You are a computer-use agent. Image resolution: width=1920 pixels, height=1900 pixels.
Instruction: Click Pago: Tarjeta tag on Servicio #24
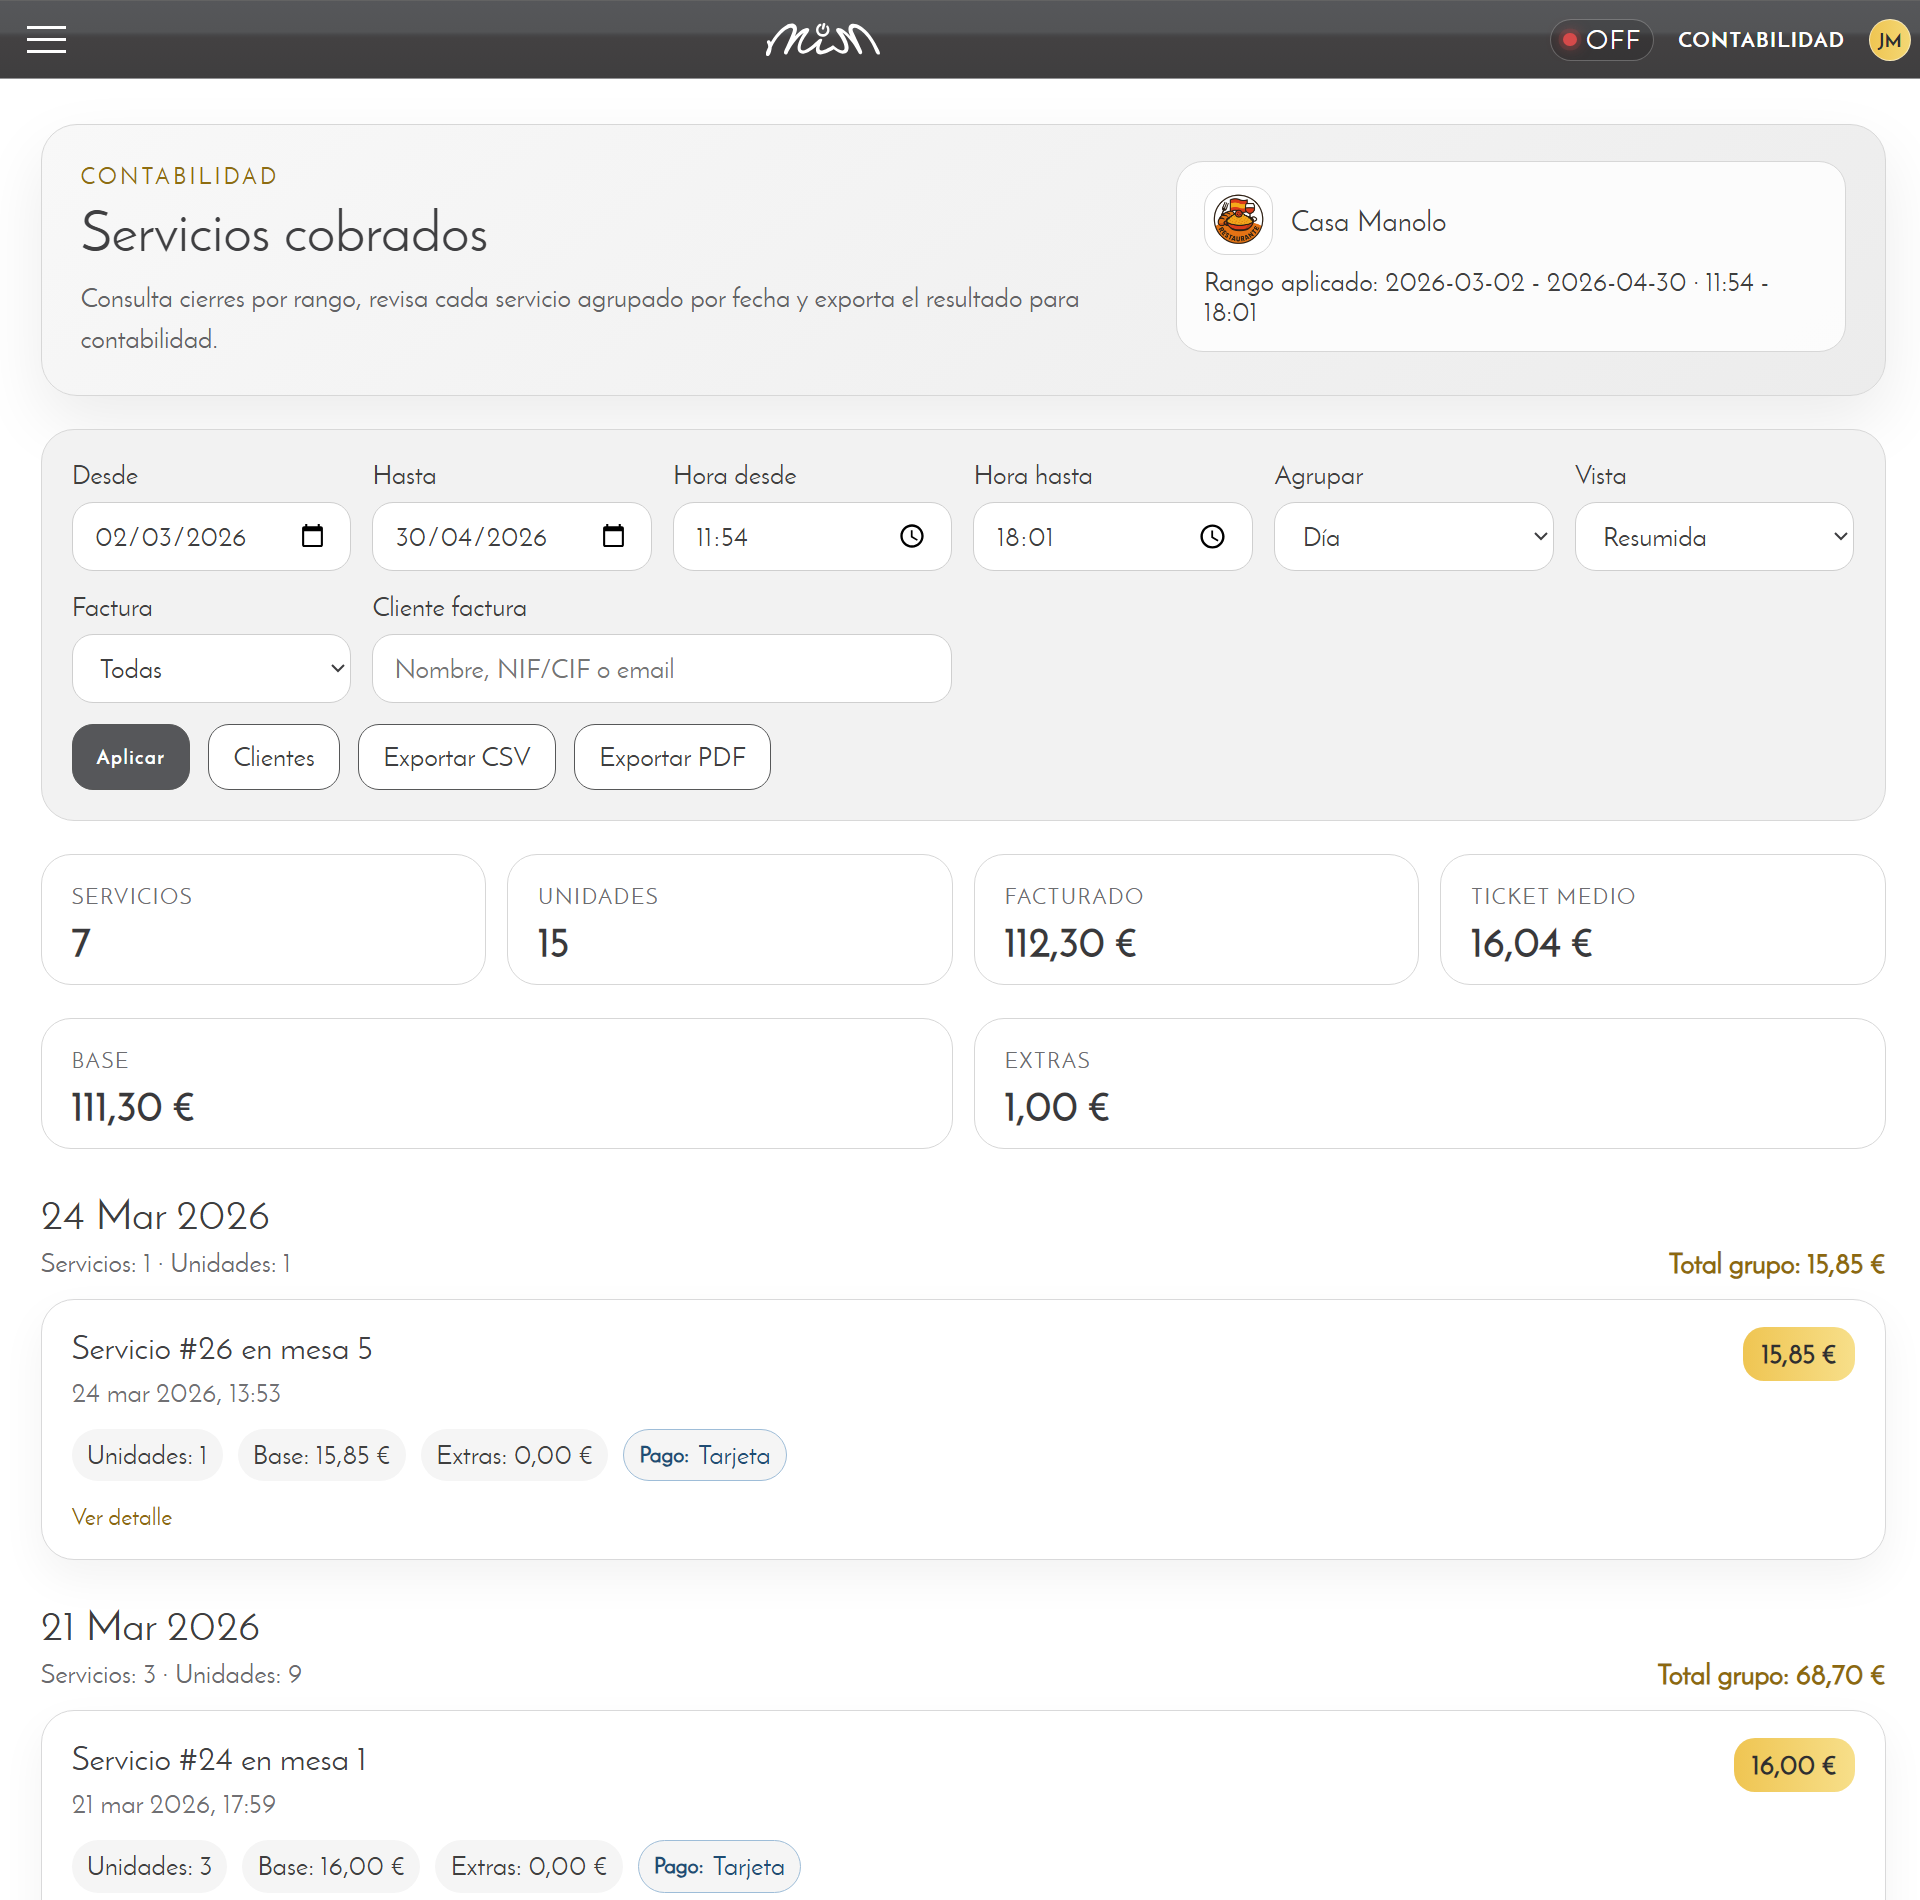pos(719,1866)
